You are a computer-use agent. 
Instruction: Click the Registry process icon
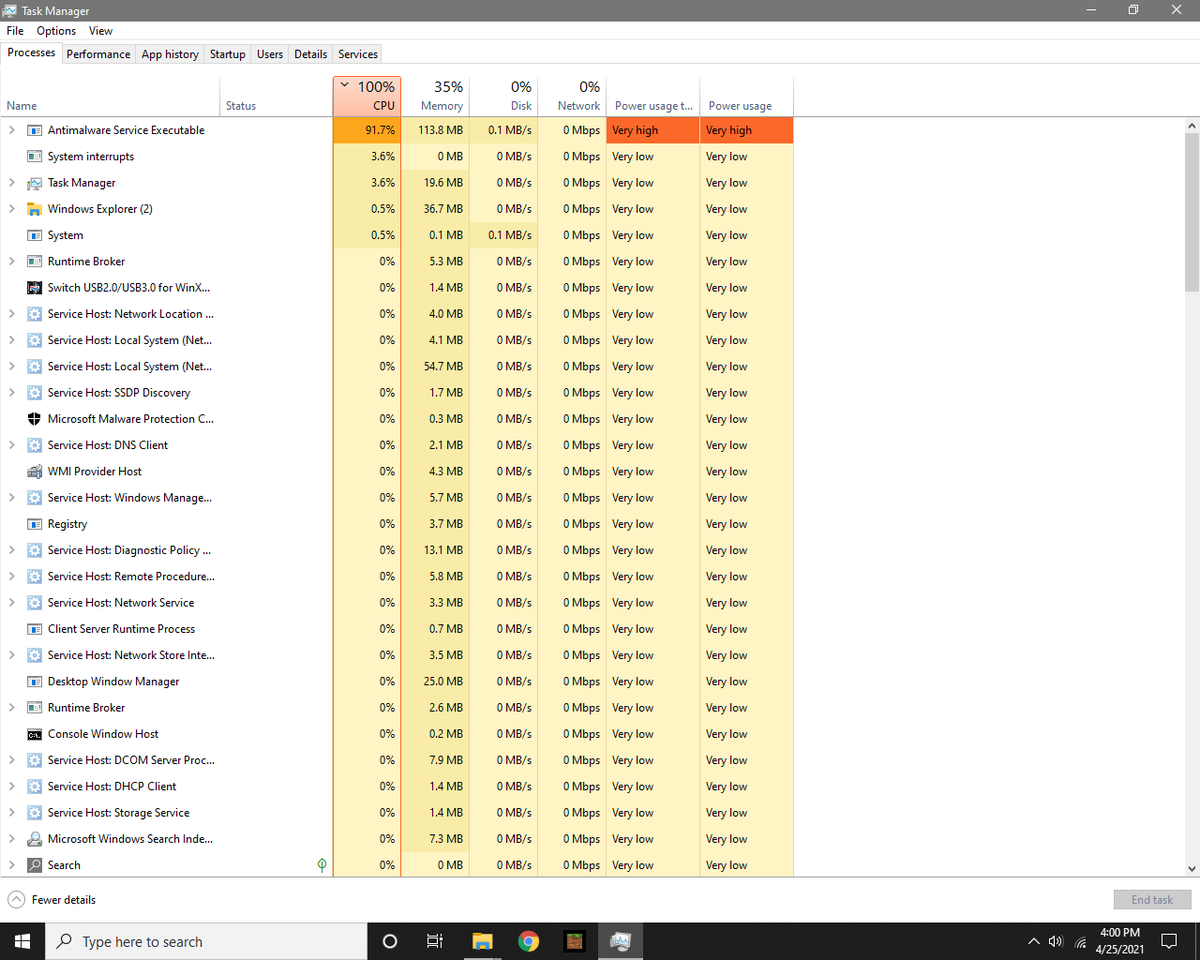(x=35, y=524)
